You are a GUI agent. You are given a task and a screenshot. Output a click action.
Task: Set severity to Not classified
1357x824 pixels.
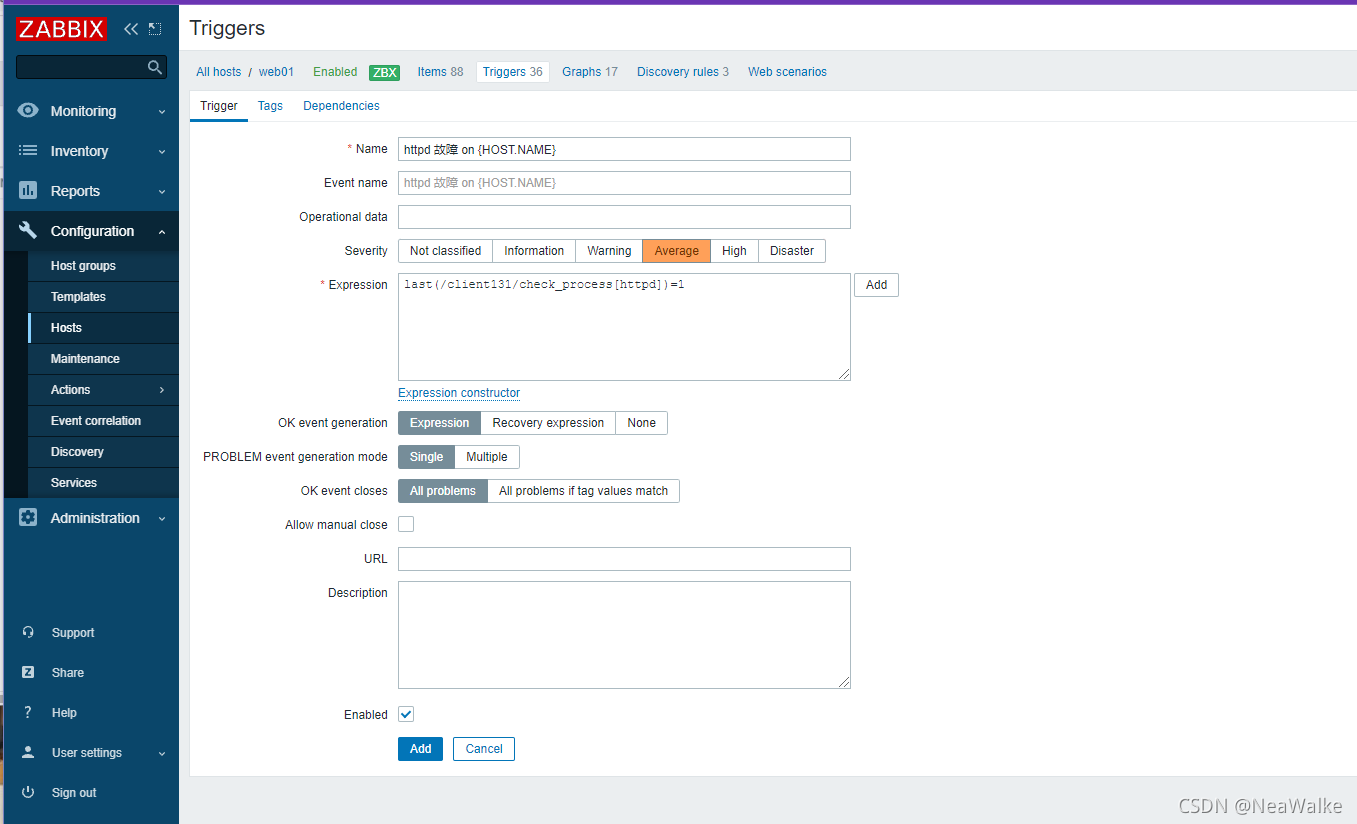pyautogui.click(x=445, y=251)
